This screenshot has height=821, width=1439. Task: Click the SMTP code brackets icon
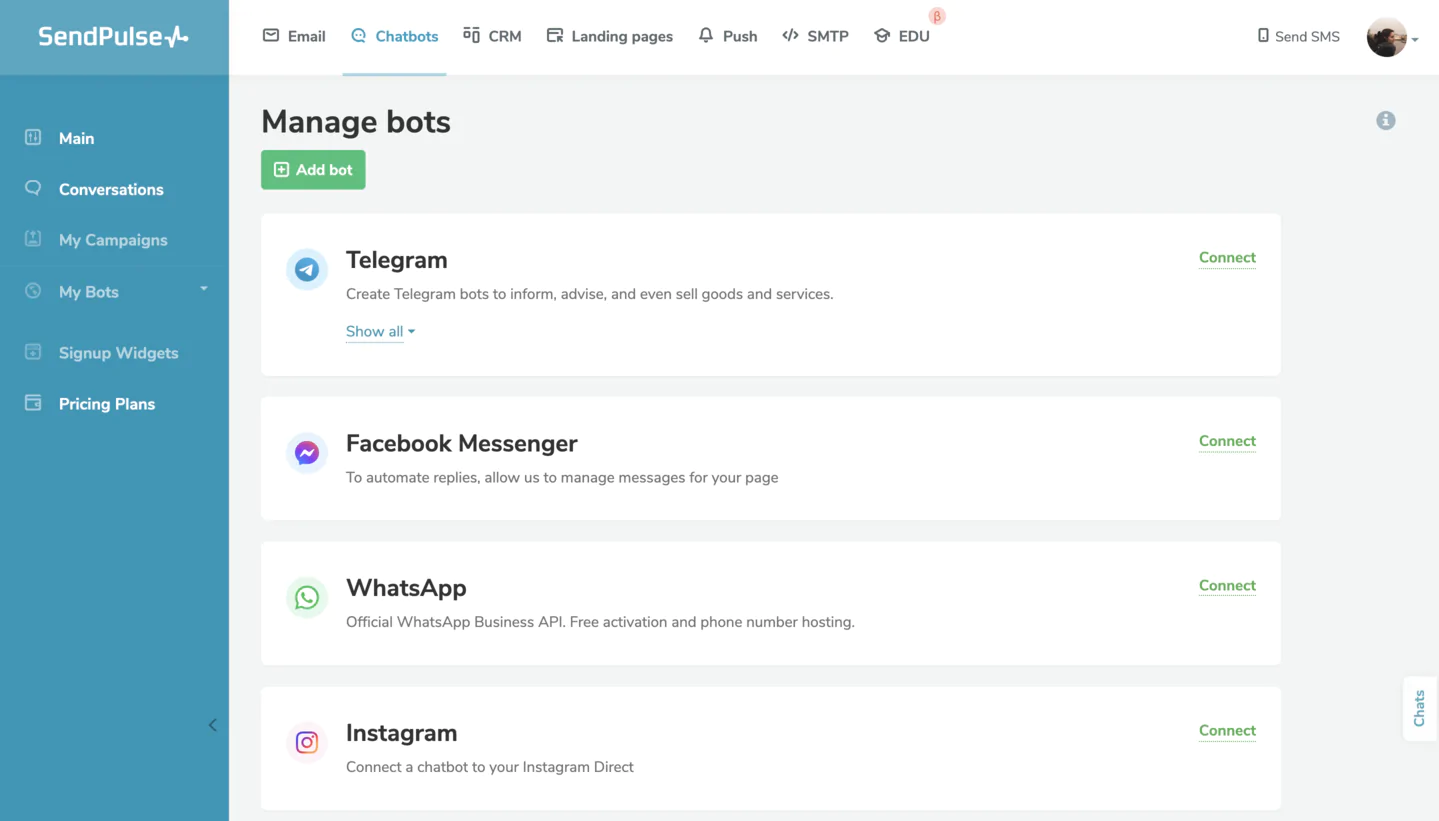(x=790, y=35)
